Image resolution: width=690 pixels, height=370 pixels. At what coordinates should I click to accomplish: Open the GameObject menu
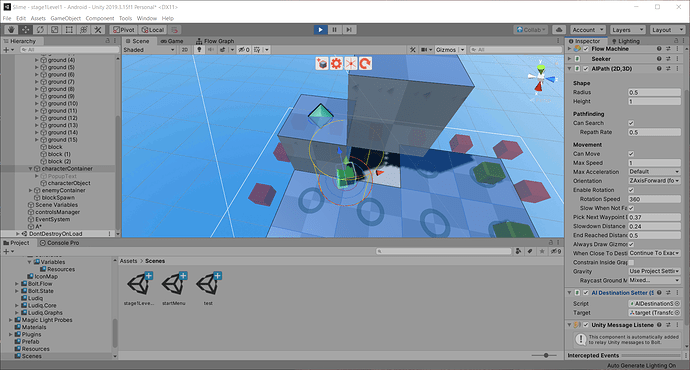[66, 18]
